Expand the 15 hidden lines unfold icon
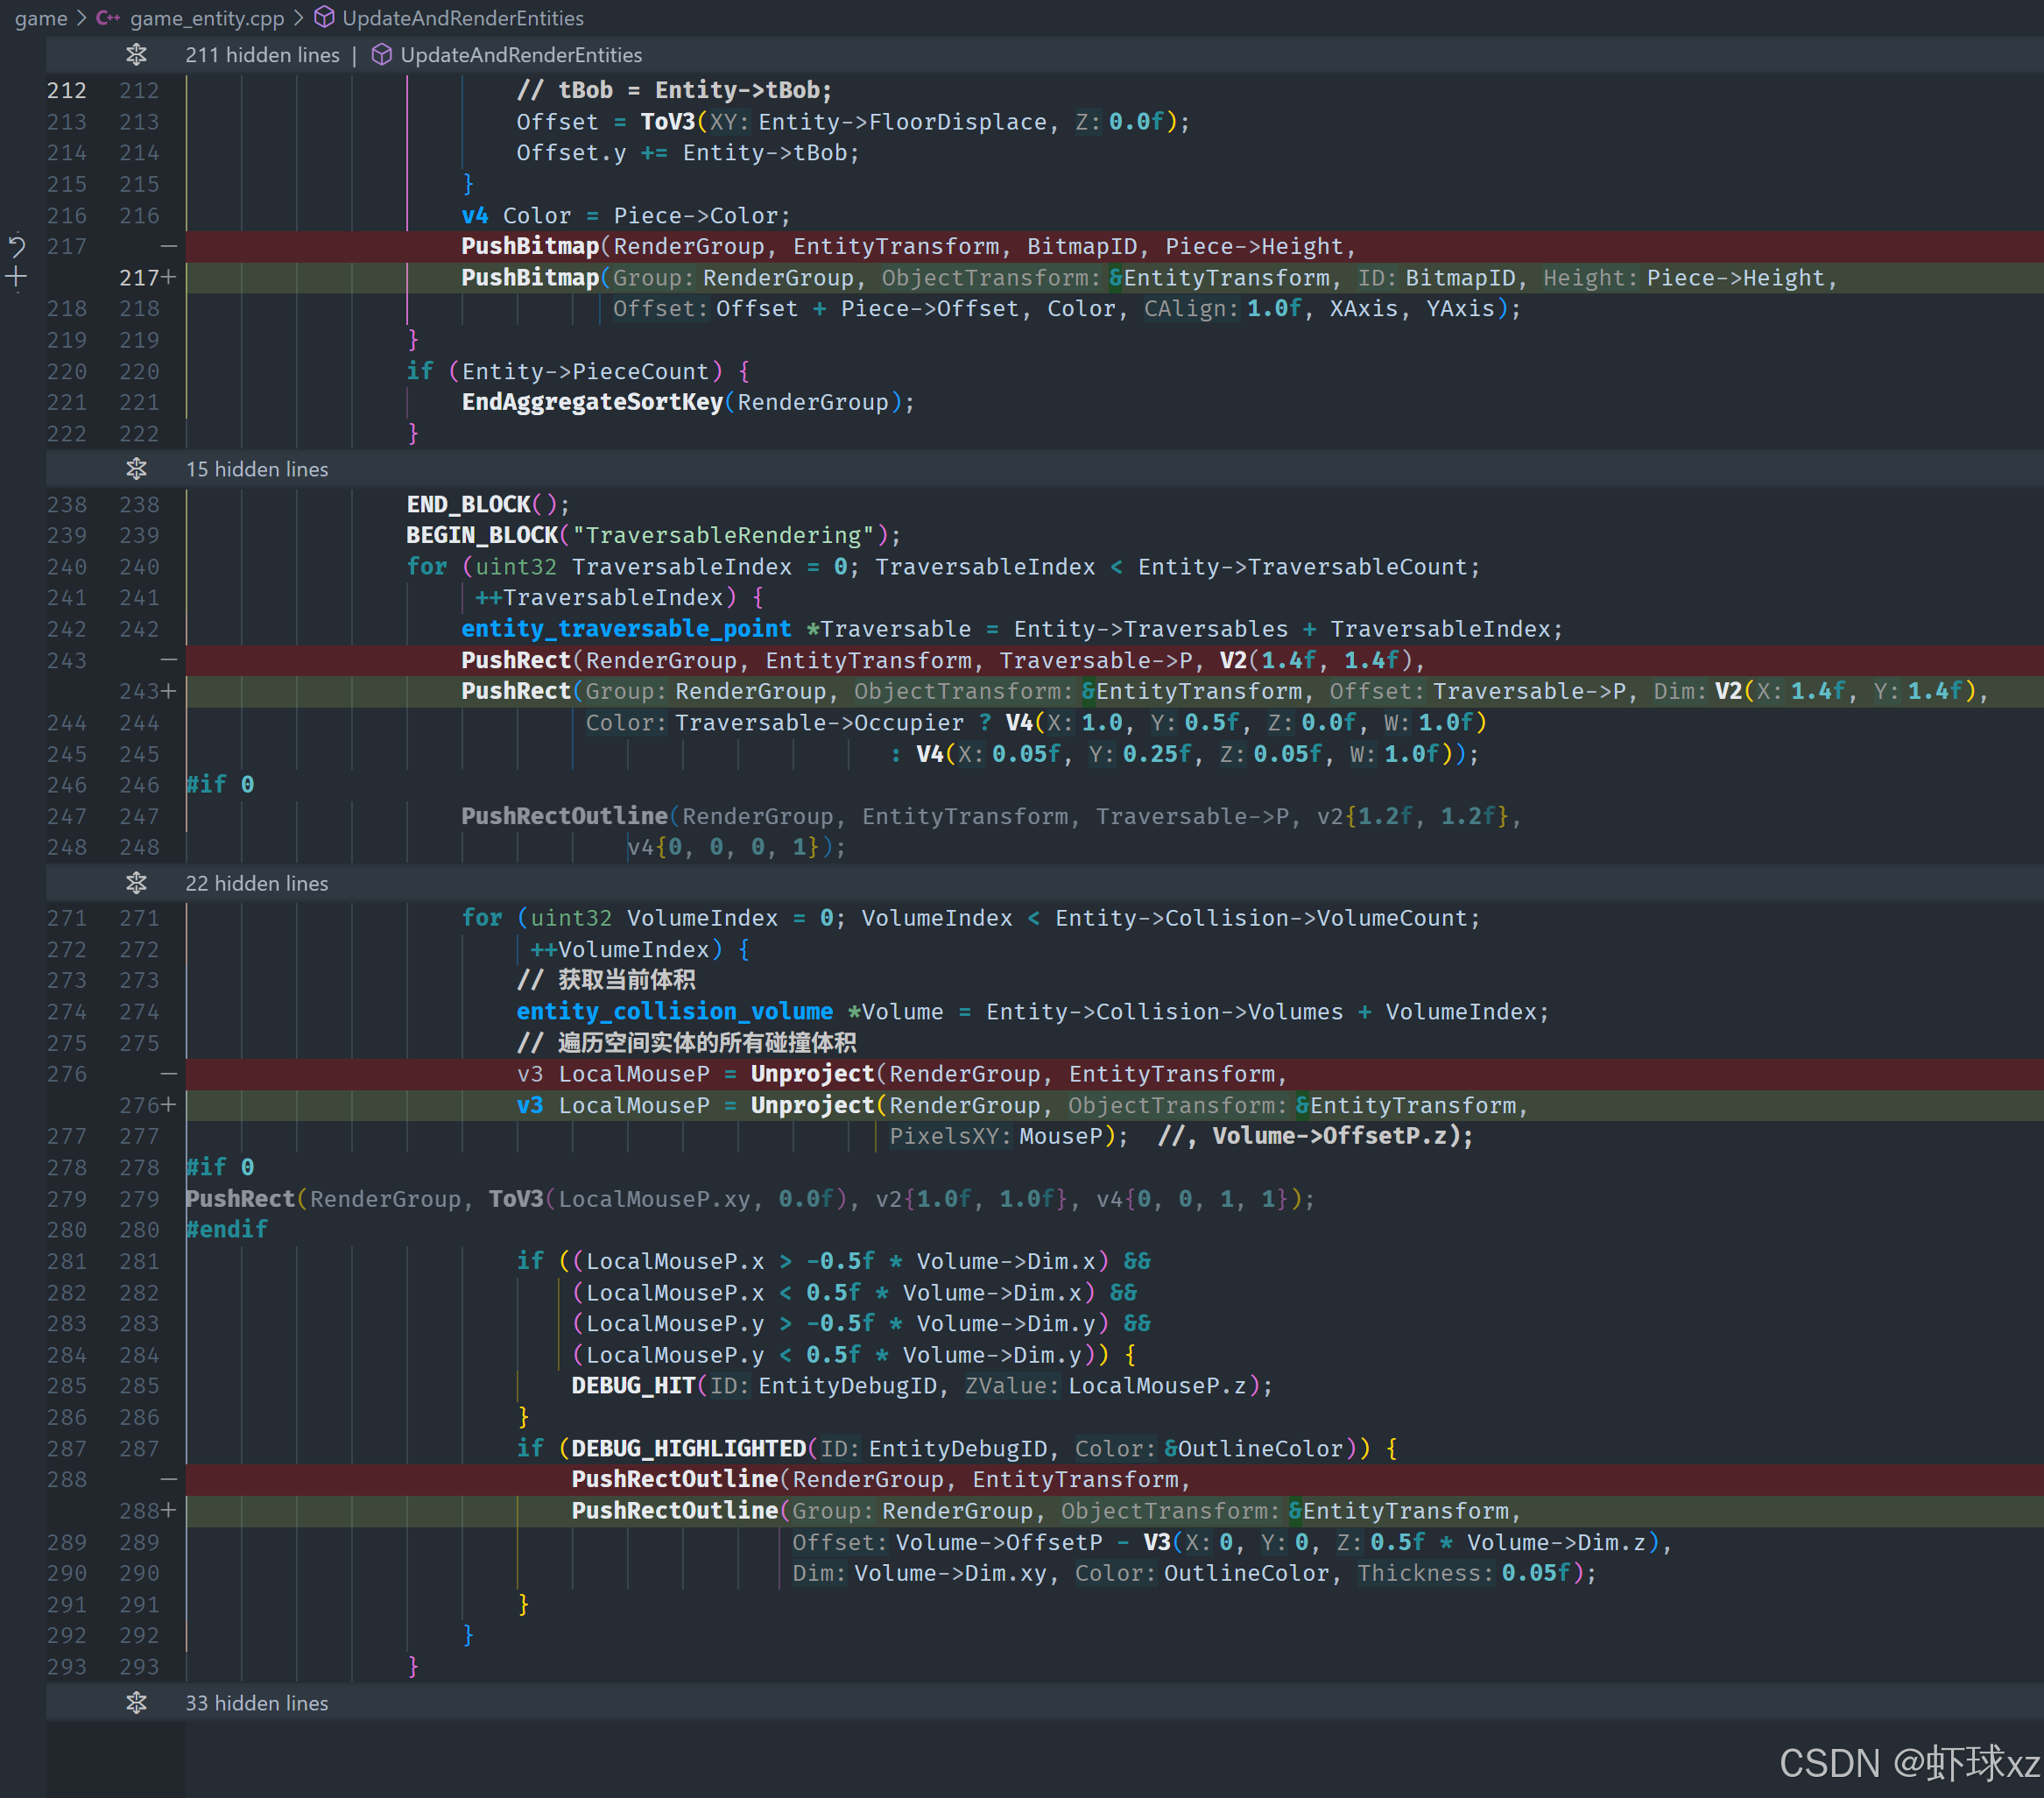2044x1798 pixels. point(136,469)
